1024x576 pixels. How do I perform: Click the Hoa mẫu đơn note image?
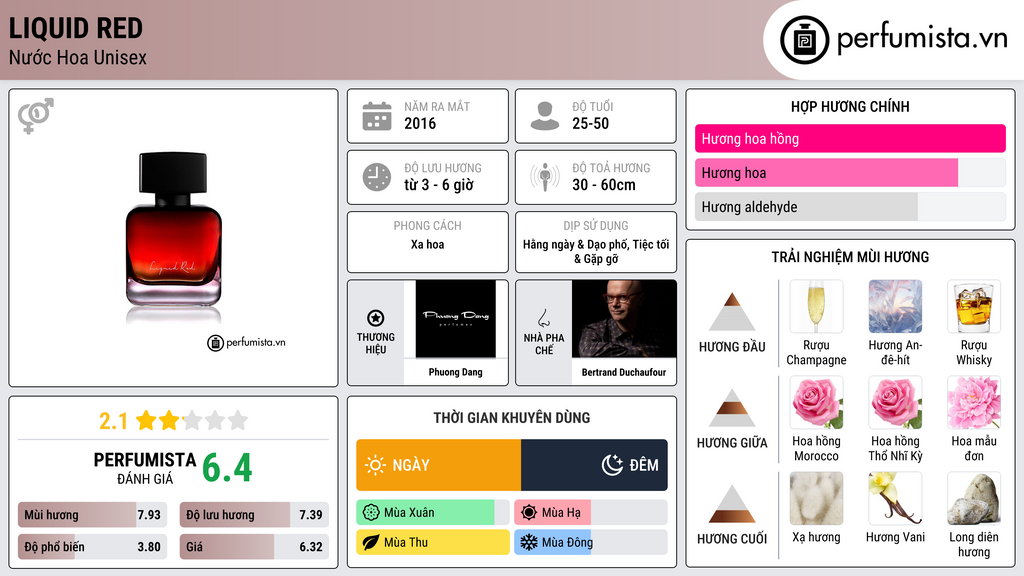(974, 403)
